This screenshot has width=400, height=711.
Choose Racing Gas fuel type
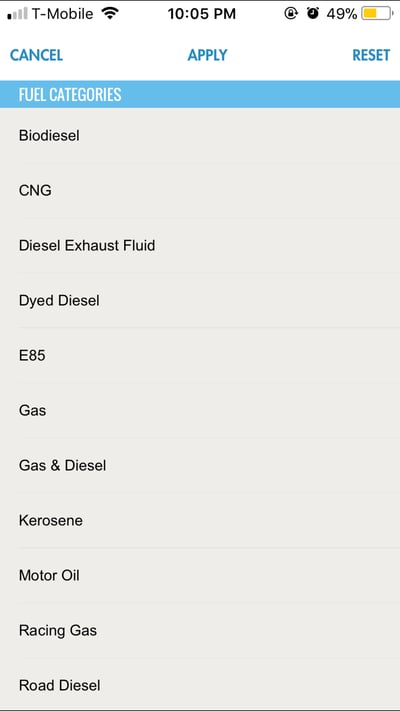[200, 630]
